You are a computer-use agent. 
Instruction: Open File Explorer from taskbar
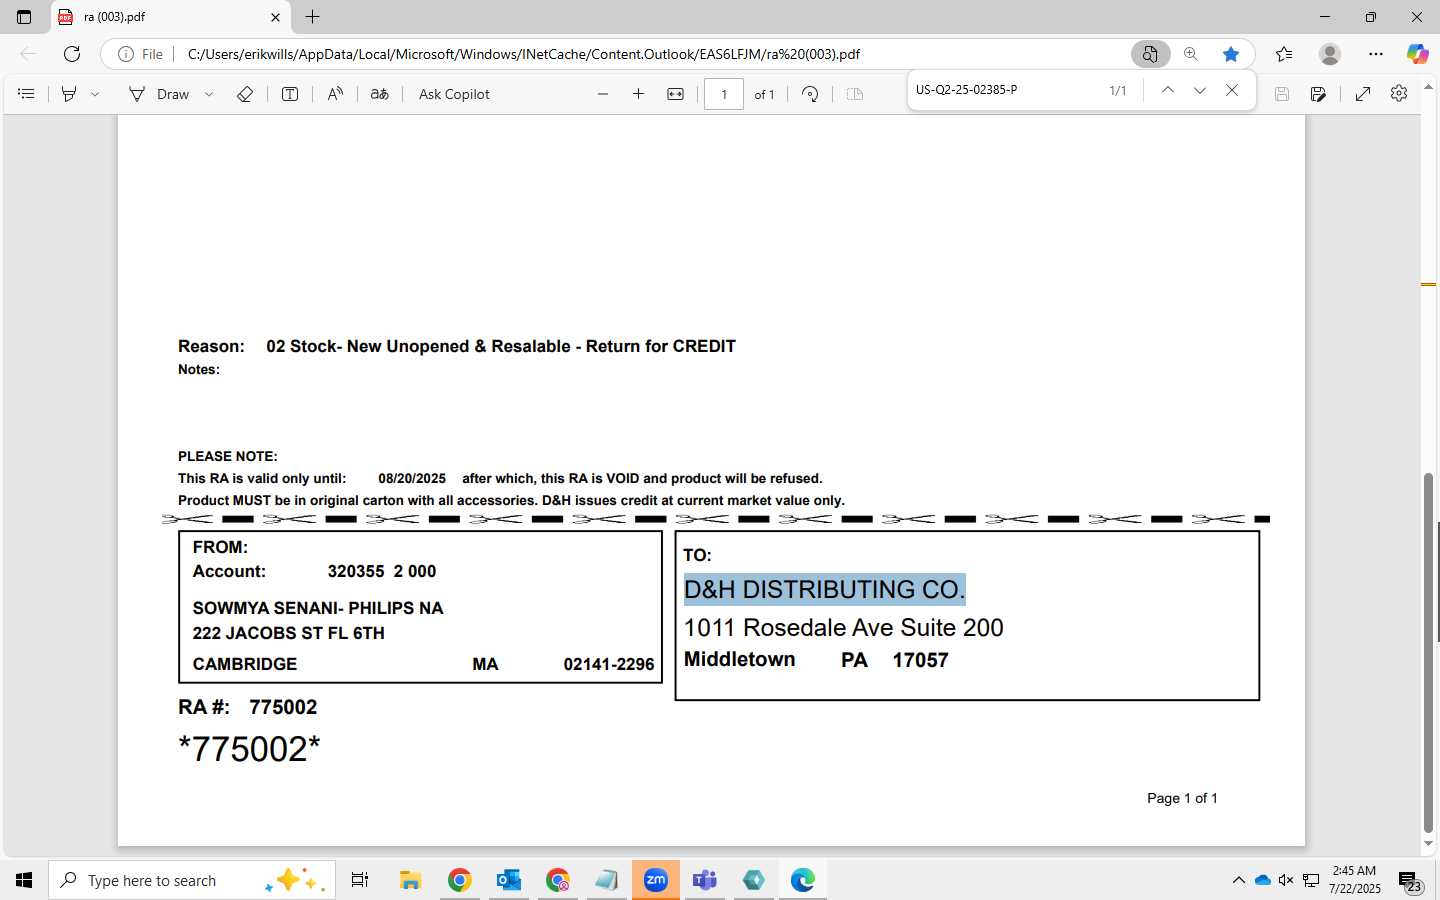[410, 880]
